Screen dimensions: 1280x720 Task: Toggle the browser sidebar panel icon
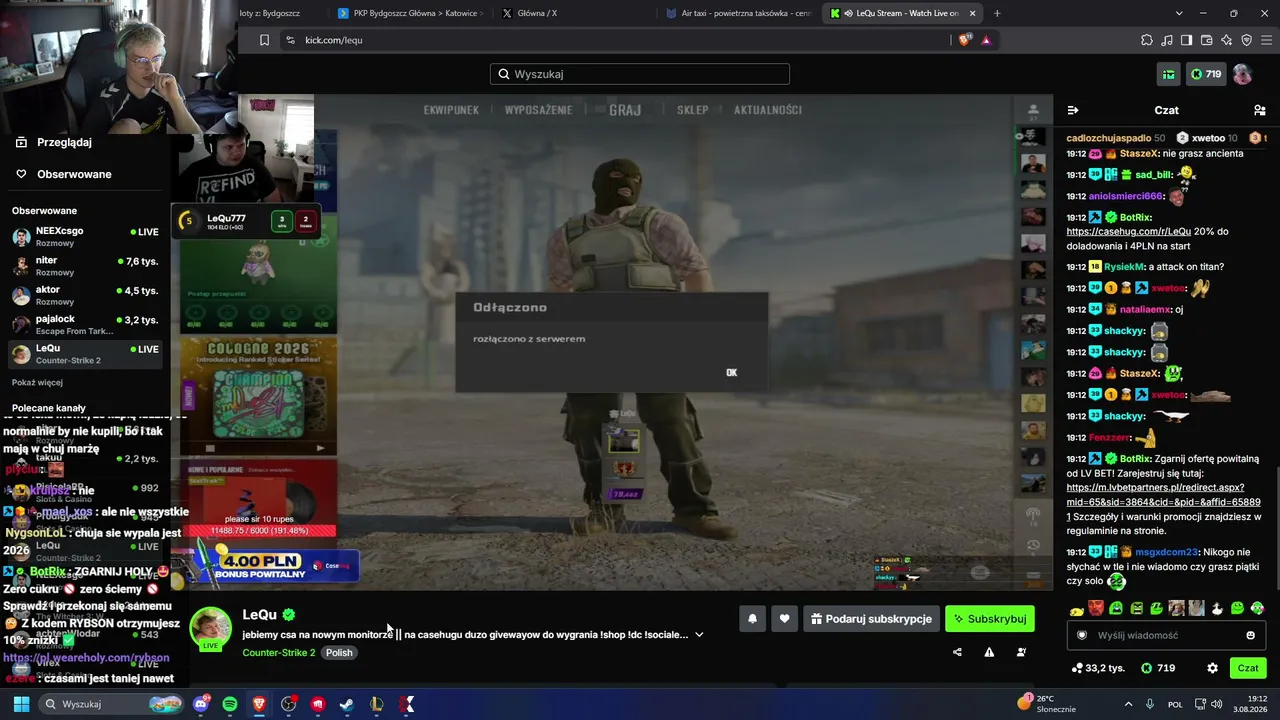[x=1186, y=40]
